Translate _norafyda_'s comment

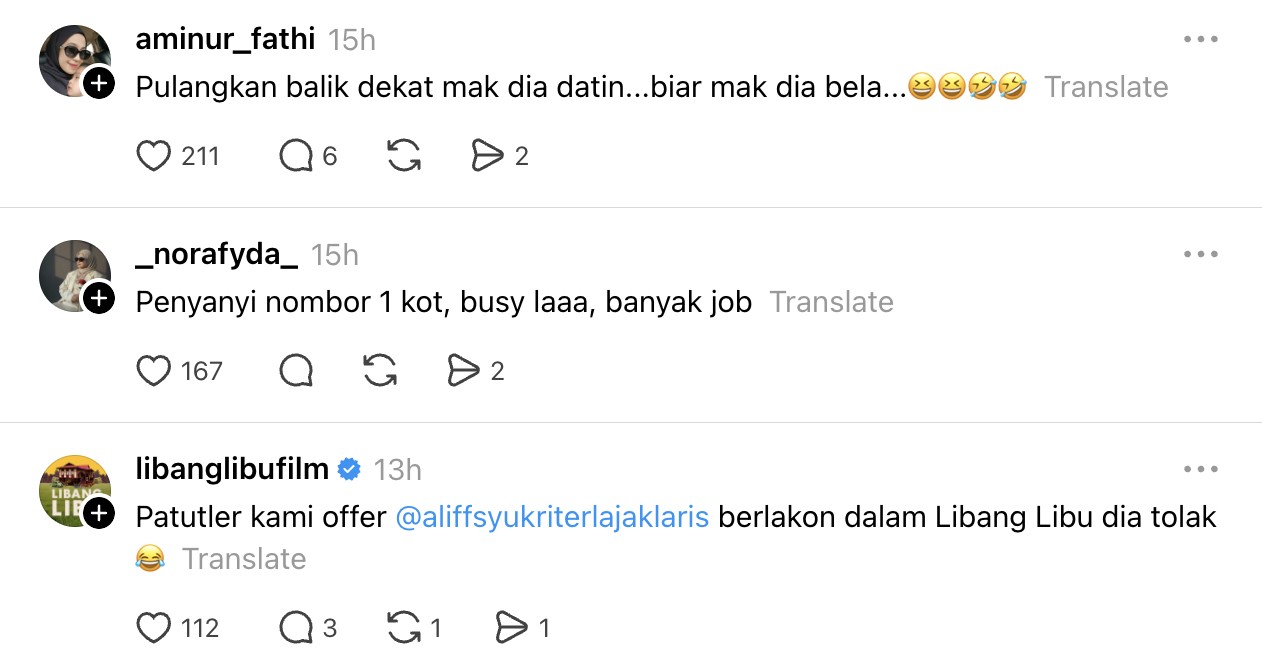point(831,302)
